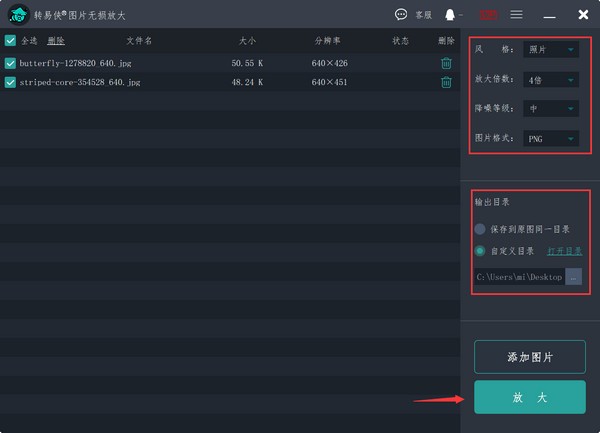
Task: Click the 打开目录 open folder link
Action: coord(564,251)
